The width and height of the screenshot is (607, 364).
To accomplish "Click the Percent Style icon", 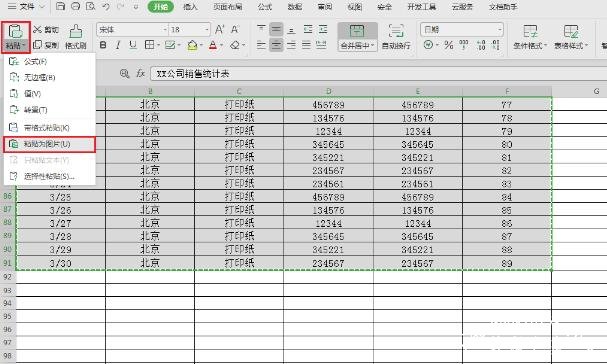I will 449,45.
